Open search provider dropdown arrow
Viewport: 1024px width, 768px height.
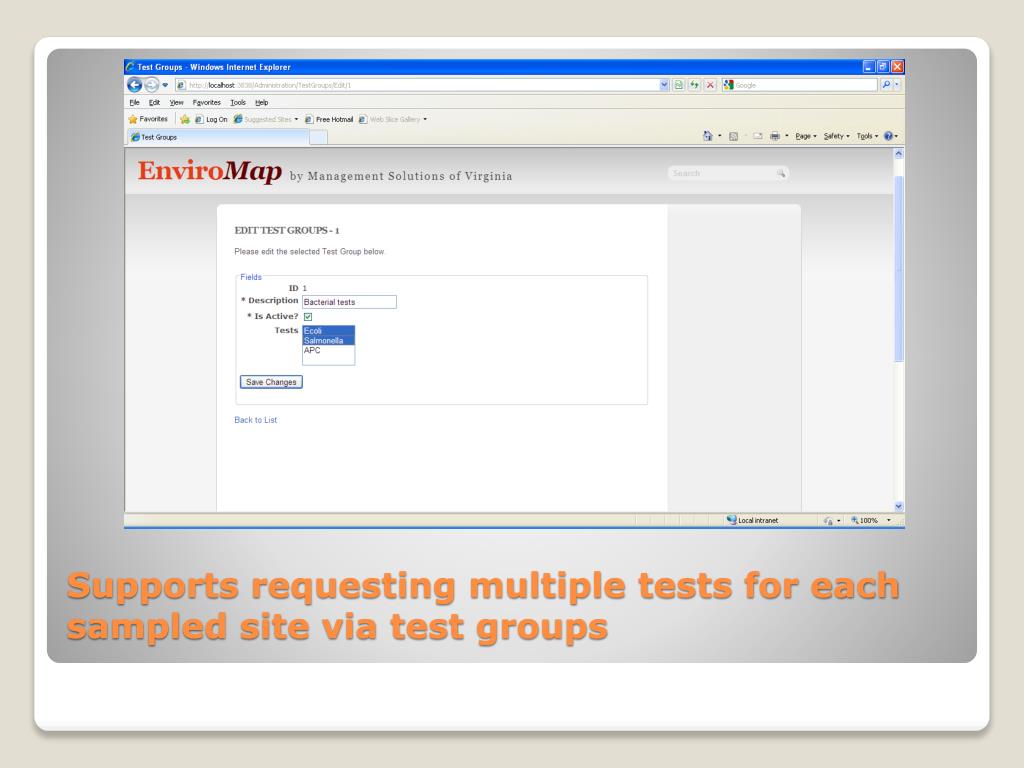tap(897, 85)
